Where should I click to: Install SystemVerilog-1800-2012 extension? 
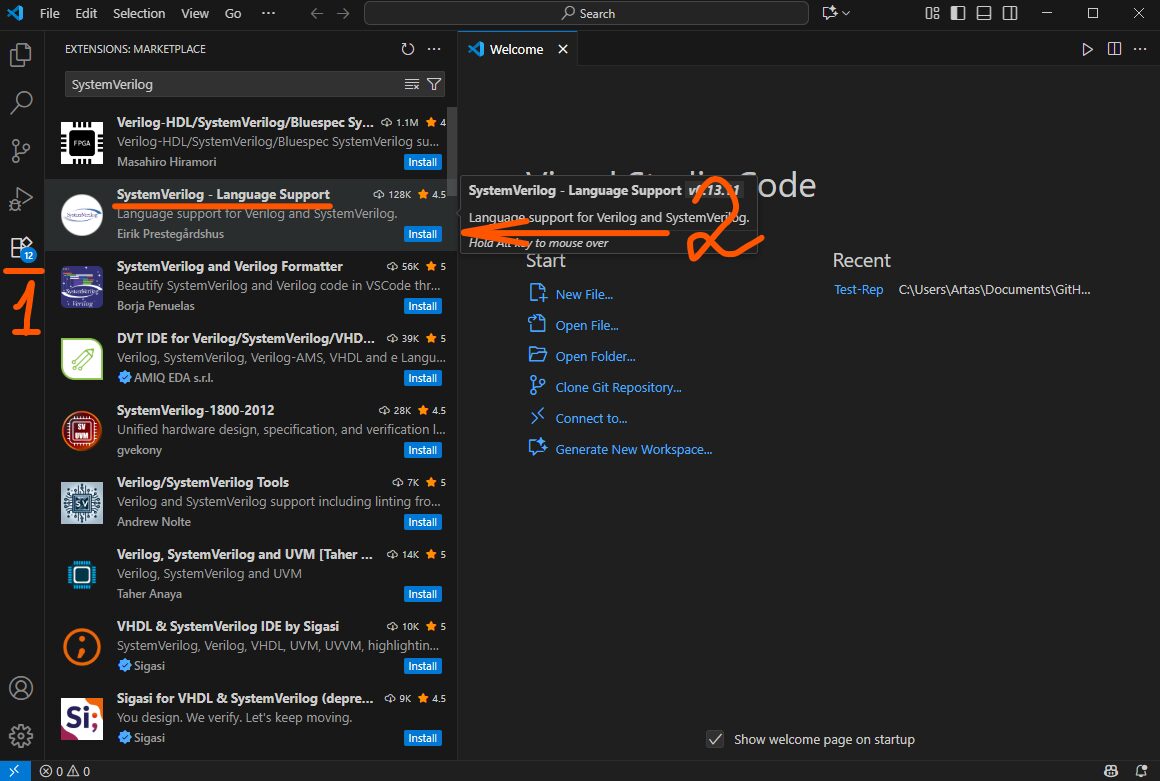(x=422, y=450)
